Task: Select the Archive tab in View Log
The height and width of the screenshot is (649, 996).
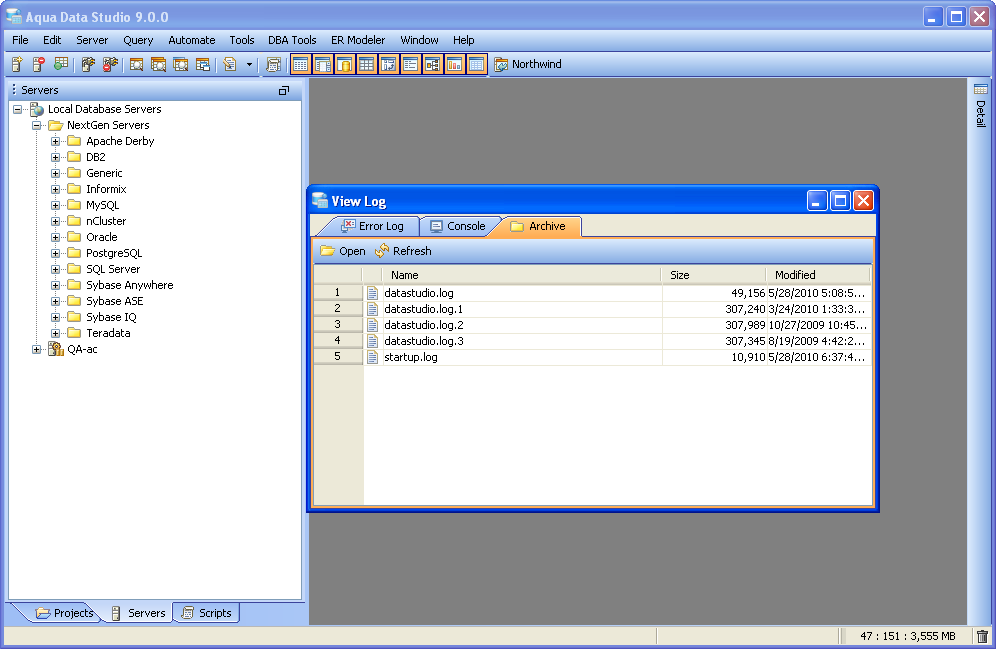Action: tap(539, 226)
